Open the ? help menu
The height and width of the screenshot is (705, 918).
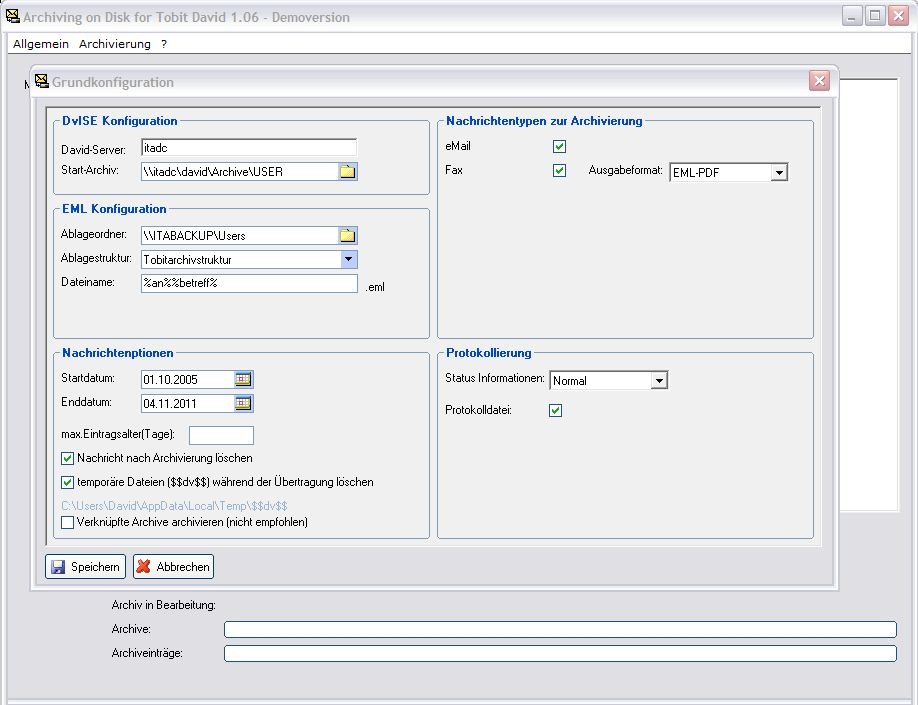164,44
